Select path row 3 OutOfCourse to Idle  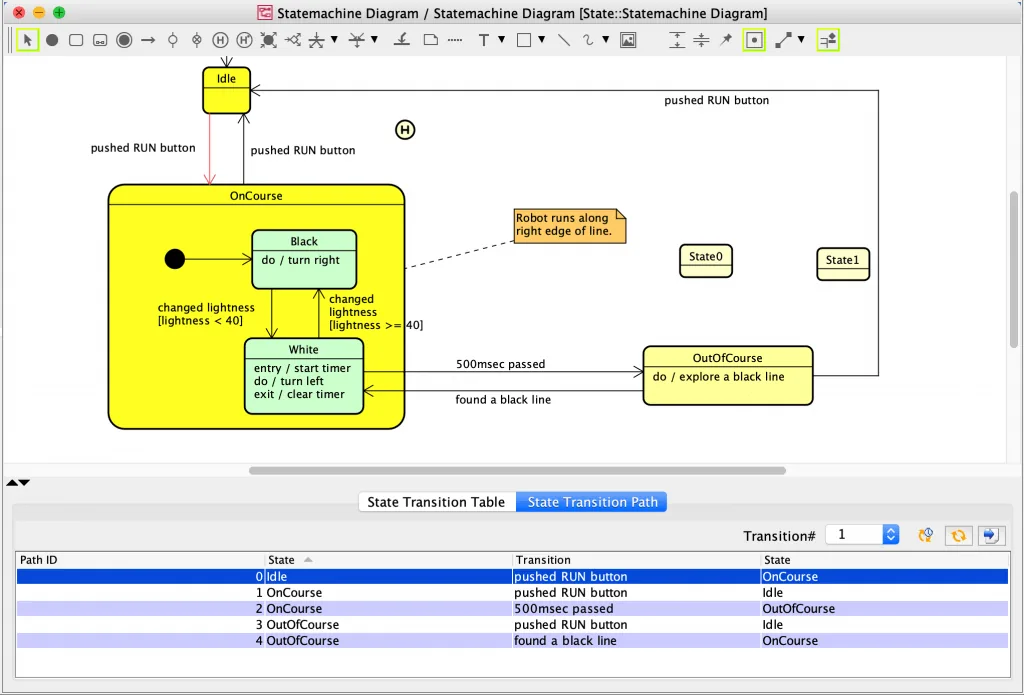512,624
